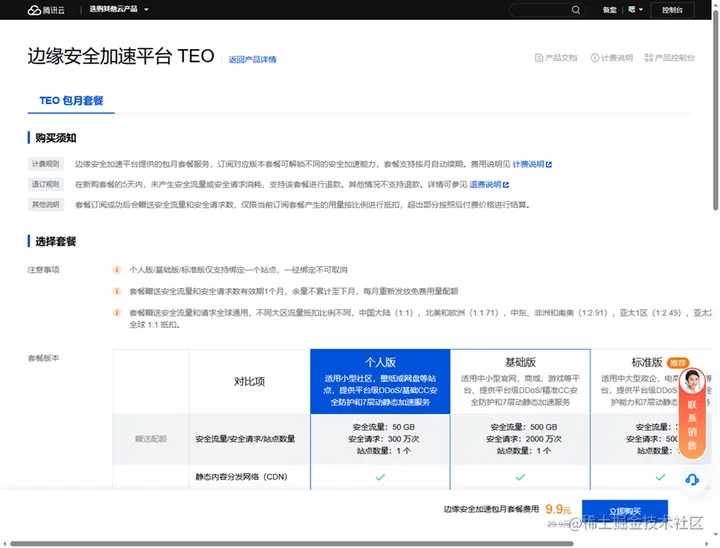Click the 产品文档 document icon
720x548 pixels.
coord(539,58)
